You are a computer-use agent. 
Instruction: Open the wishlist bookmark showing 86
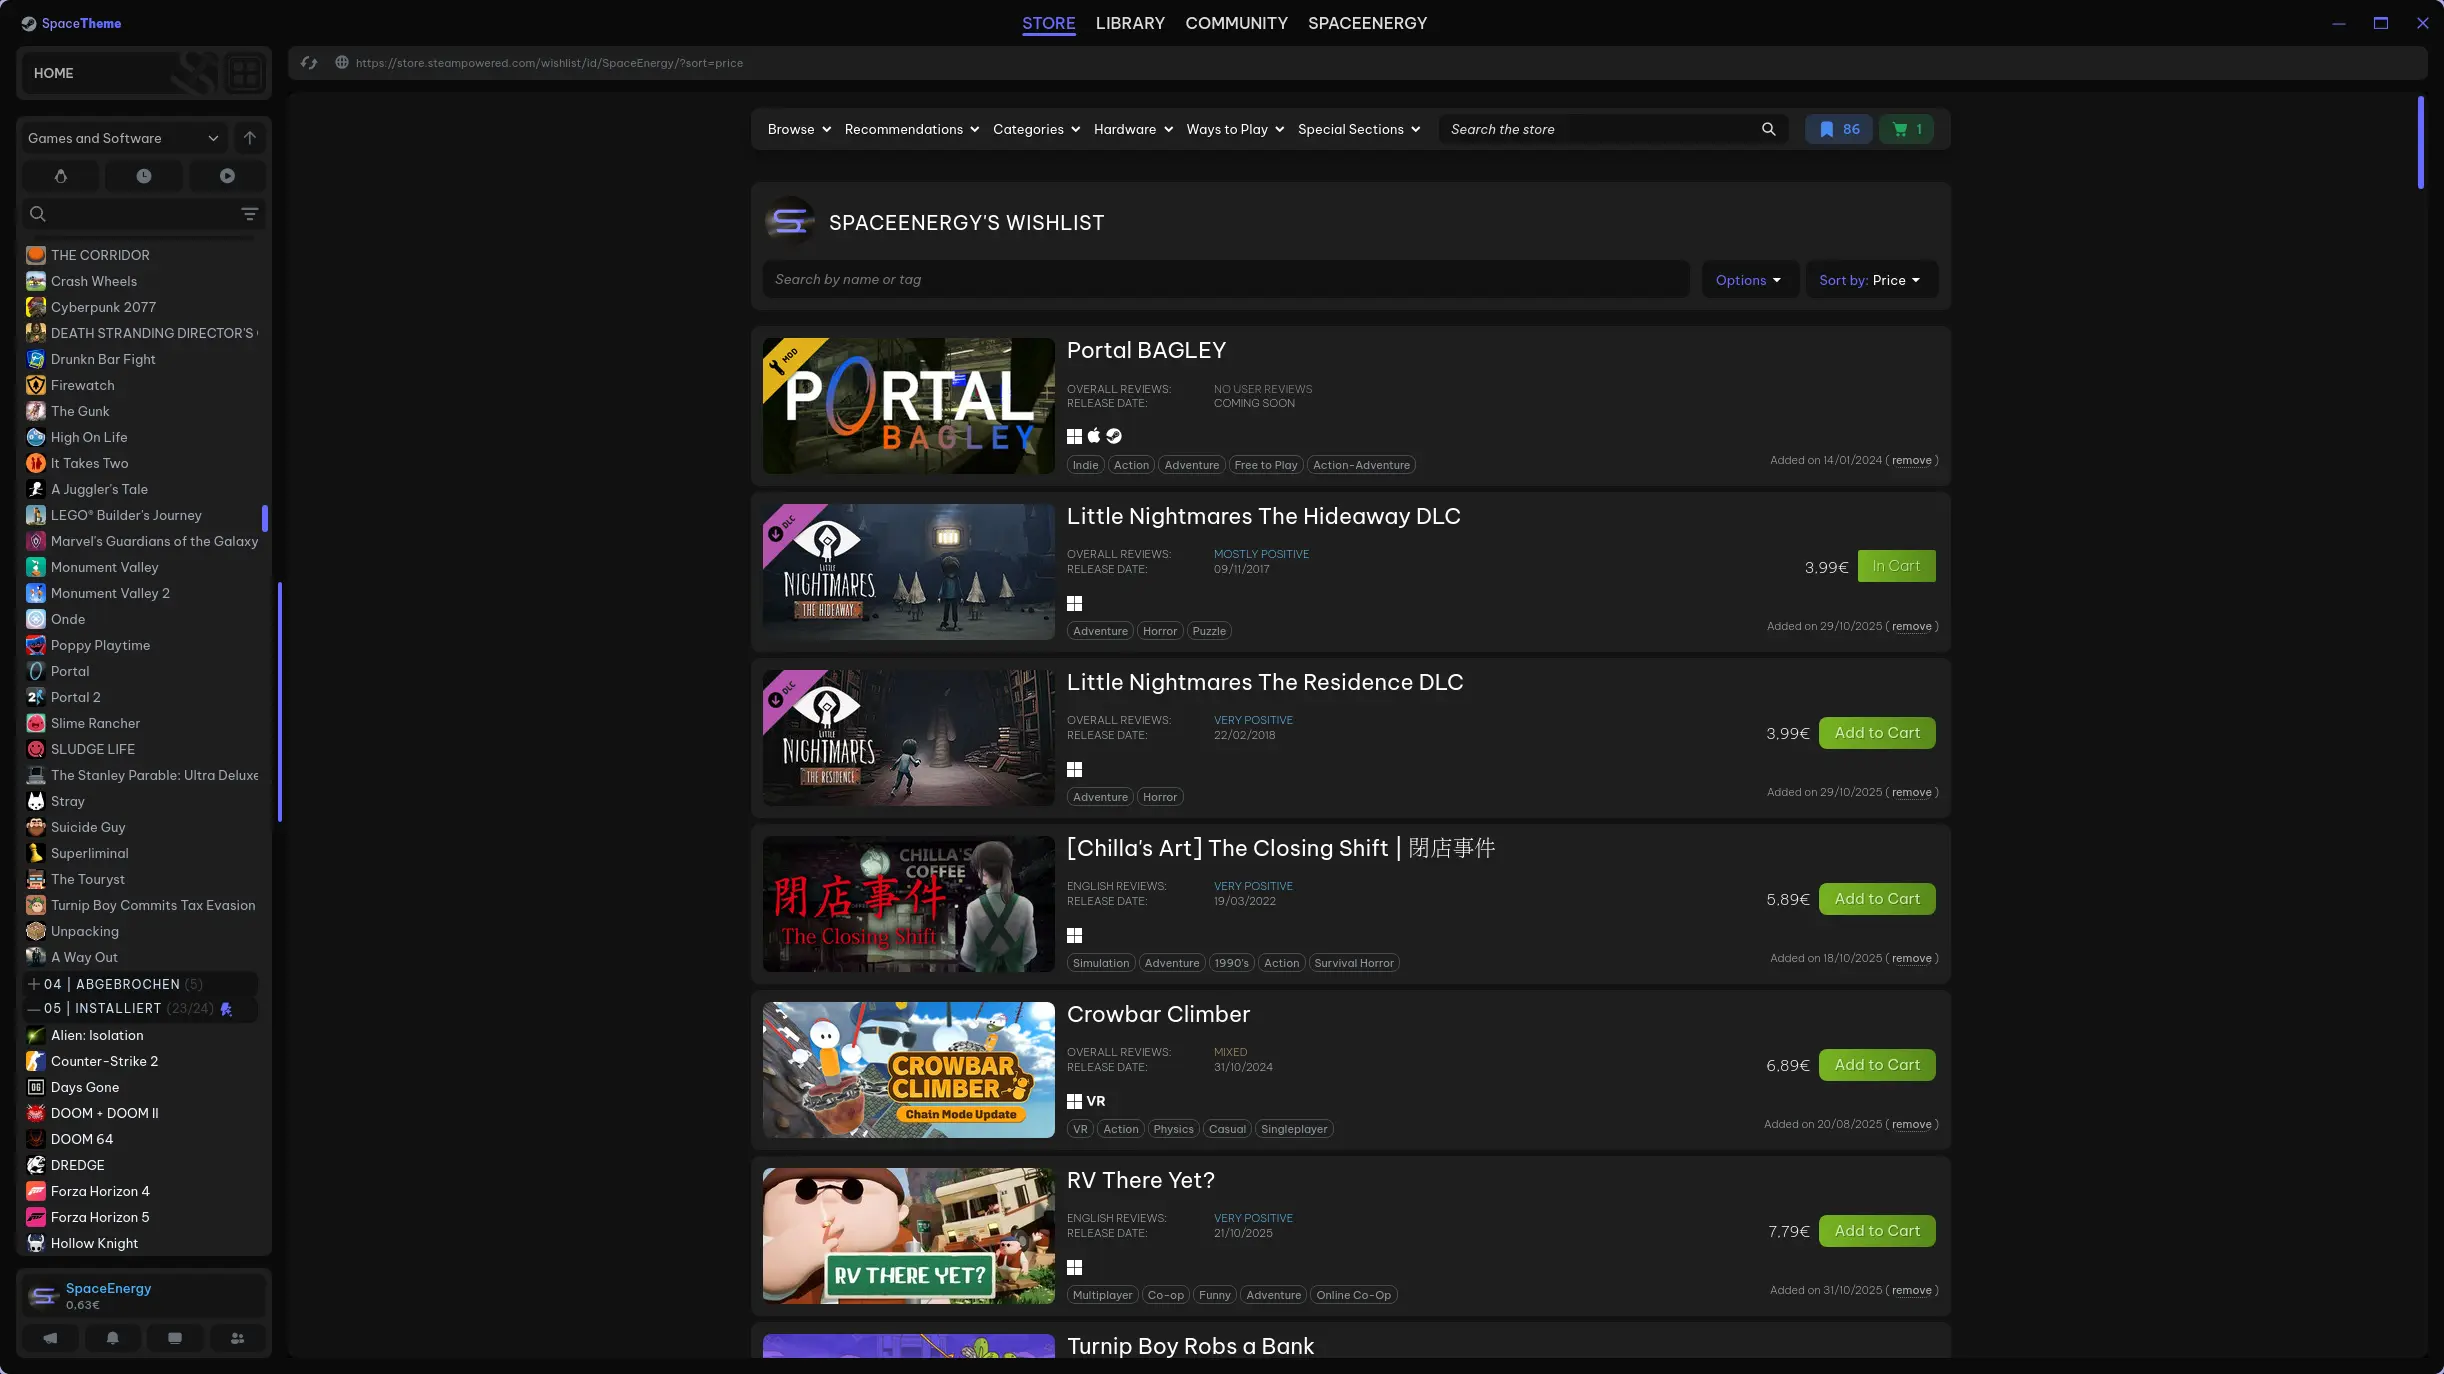click(1838, 129)
